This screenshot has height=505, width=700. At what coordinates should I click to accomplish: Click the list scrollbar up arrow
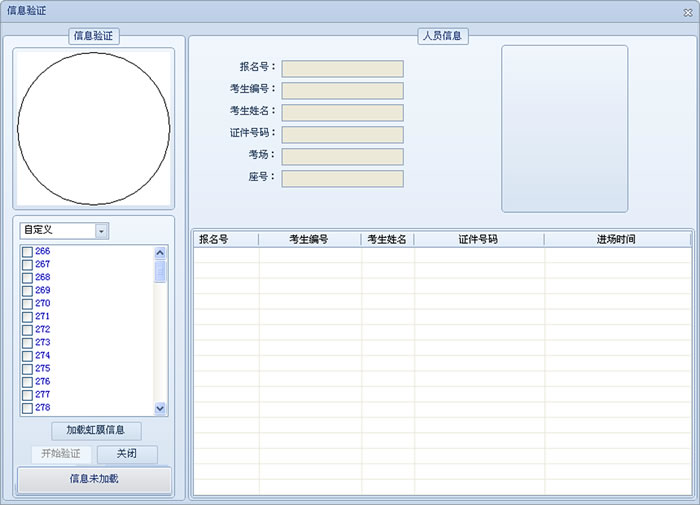click(160, 251)
